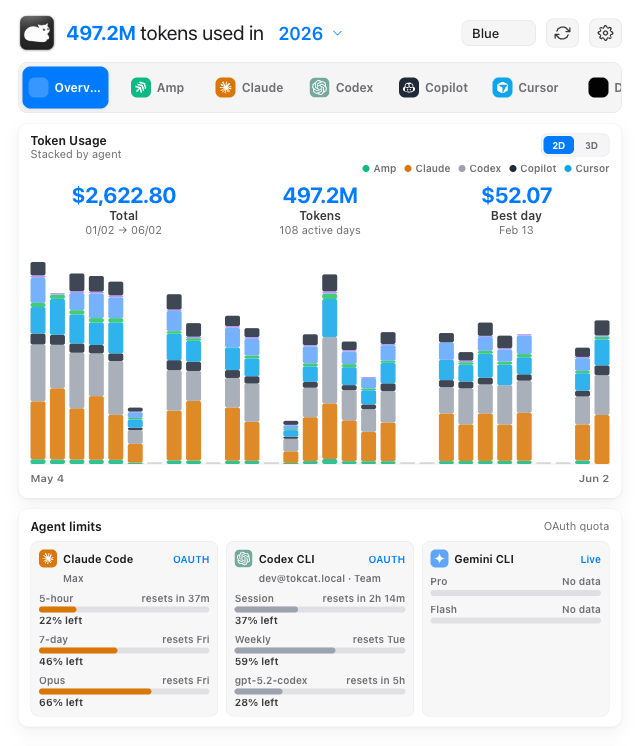The width and height of the screenshot is (640, 746).
Task: Click the $52.07 best day figure
Action: [x=516, y=195]
